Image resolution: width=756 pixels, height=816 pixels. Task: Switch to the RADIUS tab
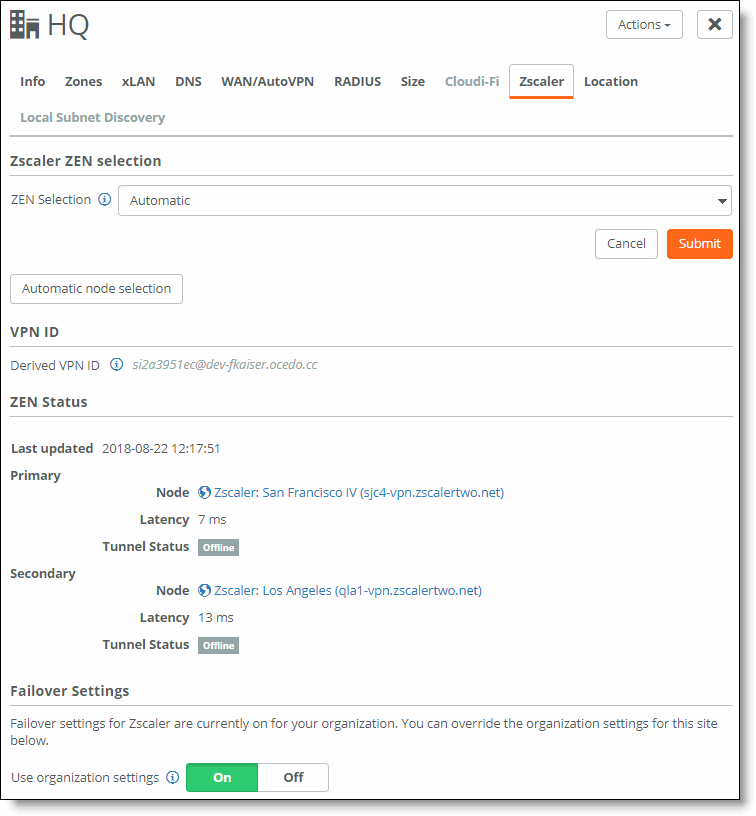(357, 82)
